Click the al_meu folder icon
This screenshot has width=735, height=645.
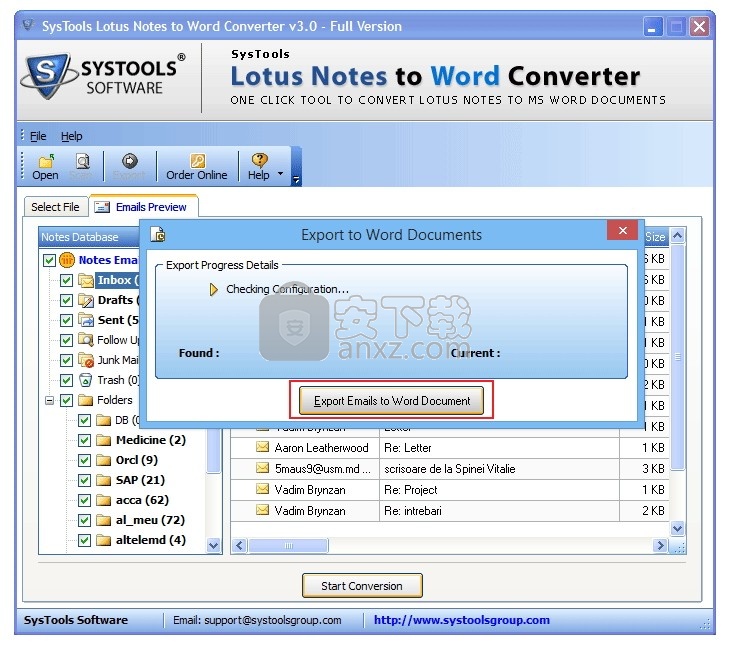click(103, 520)
